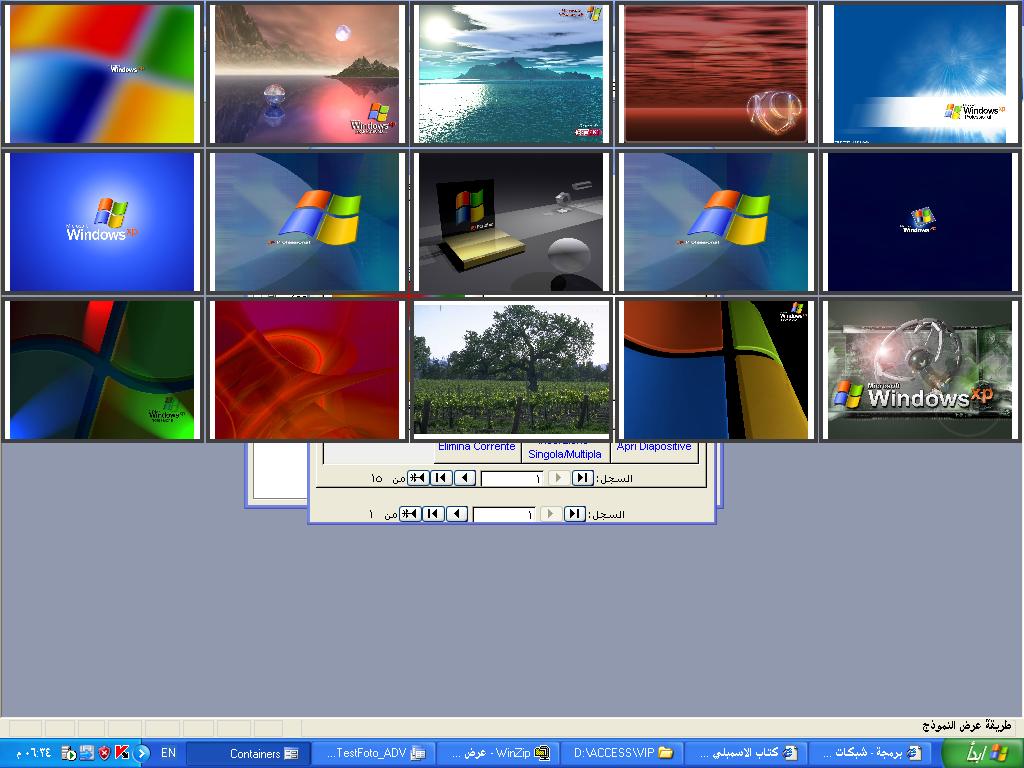The width and height of the screenshot is (1024, 768).
Task: Switch to the برمجة - شبكات browser taskbar button
Action: [872, 753]
